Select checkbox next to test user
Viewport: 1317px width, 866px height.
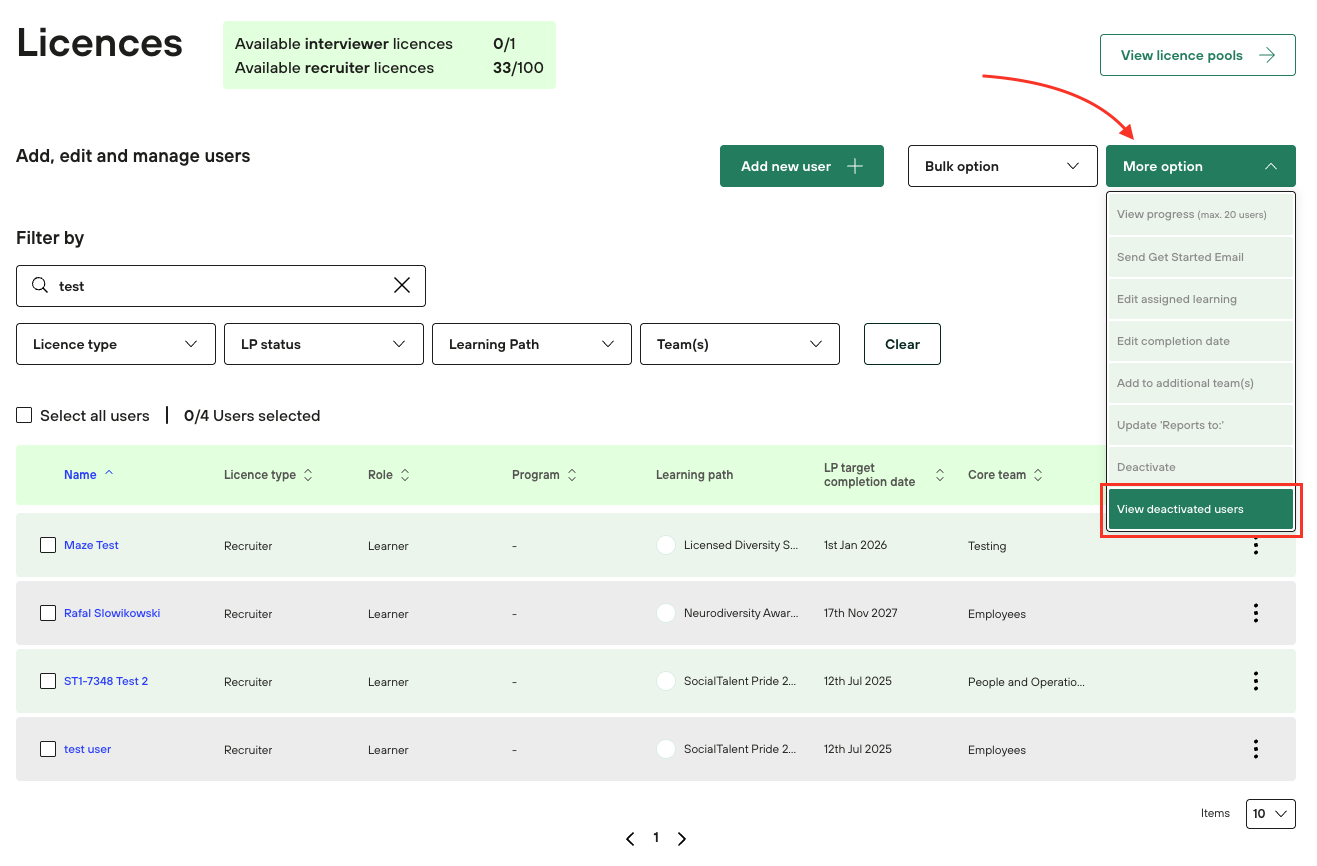click(x=48, y=749)
